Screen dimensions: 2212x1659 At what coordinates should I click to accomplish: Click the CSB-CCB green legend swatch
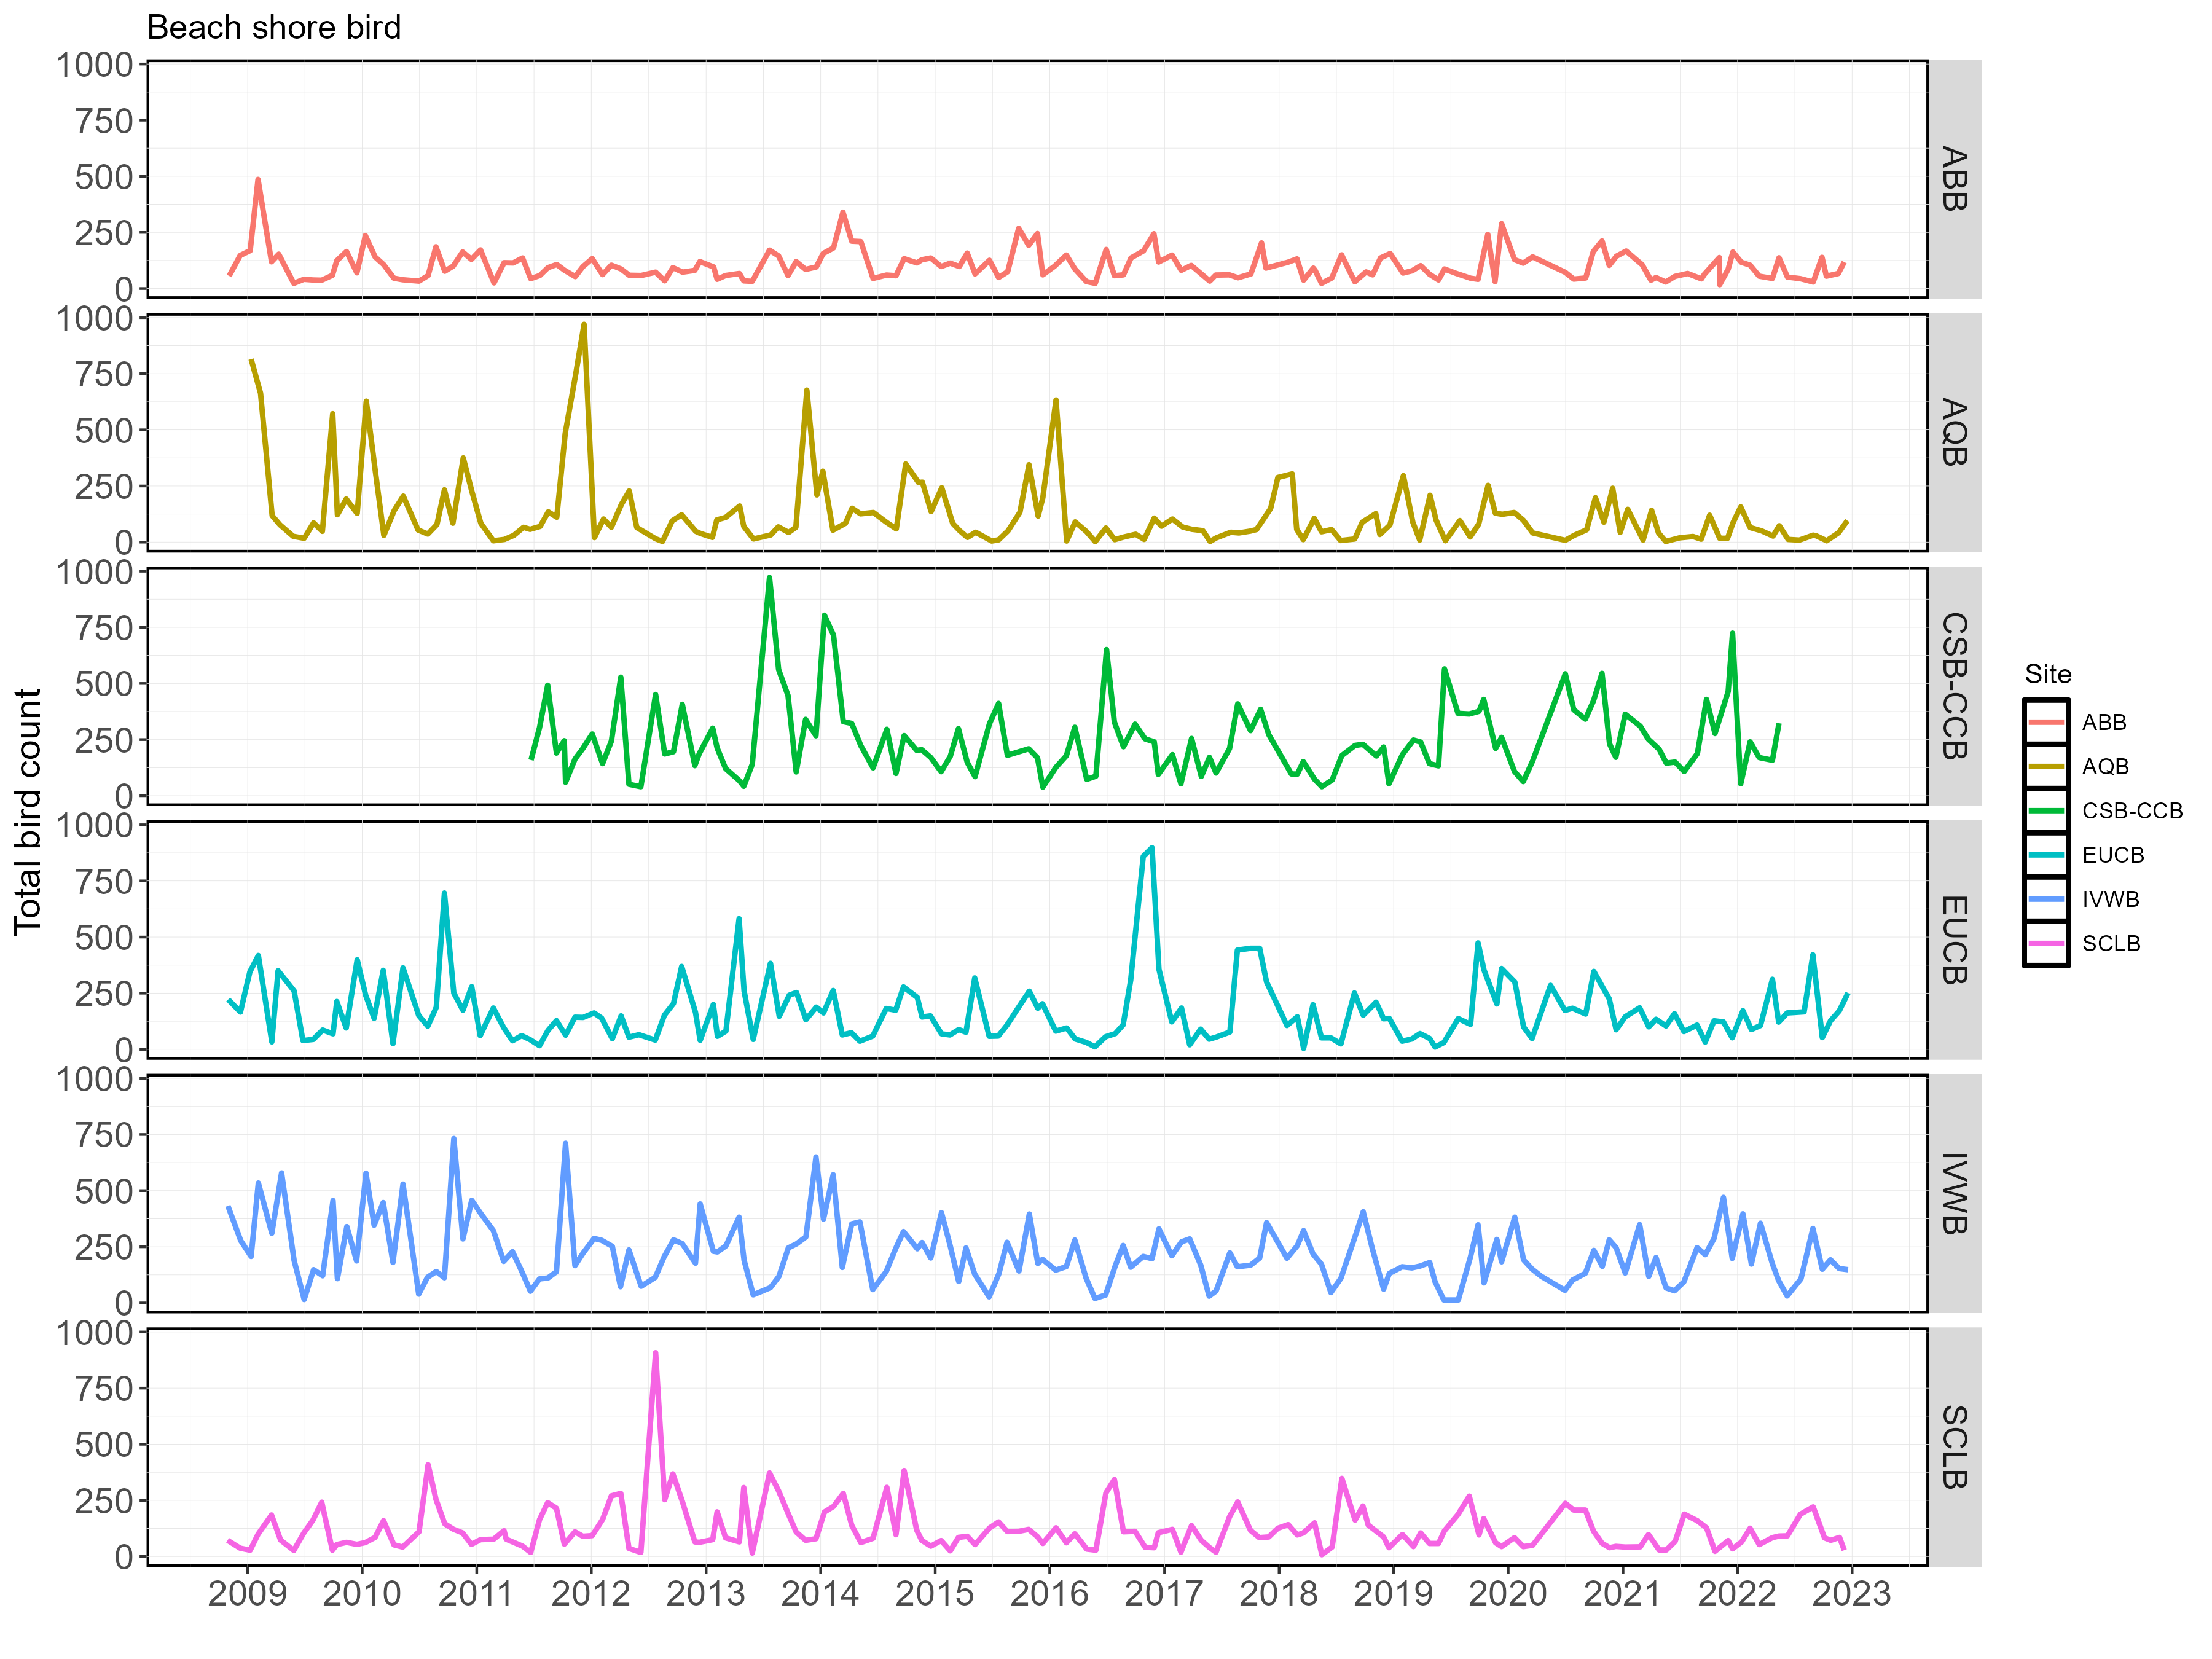[2046, 810]
